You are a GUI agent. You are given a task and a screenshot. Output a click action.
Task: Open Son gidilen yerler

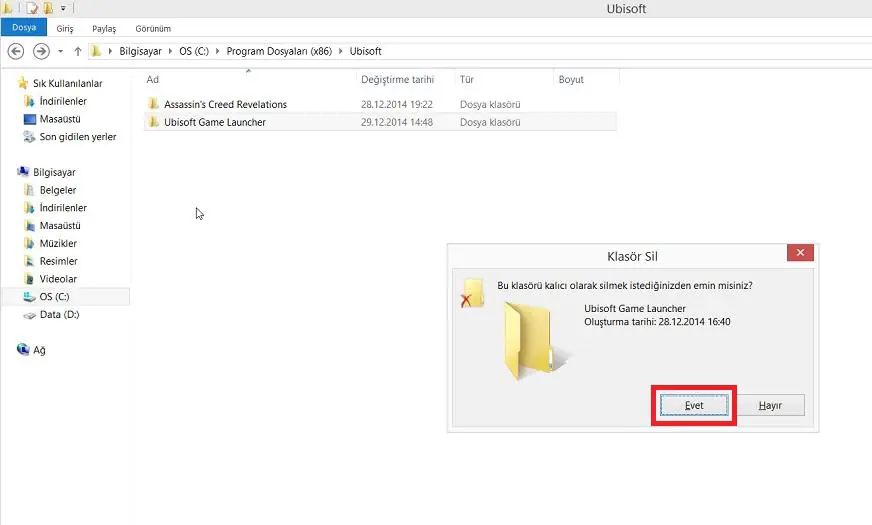click(x=78, y=137)
